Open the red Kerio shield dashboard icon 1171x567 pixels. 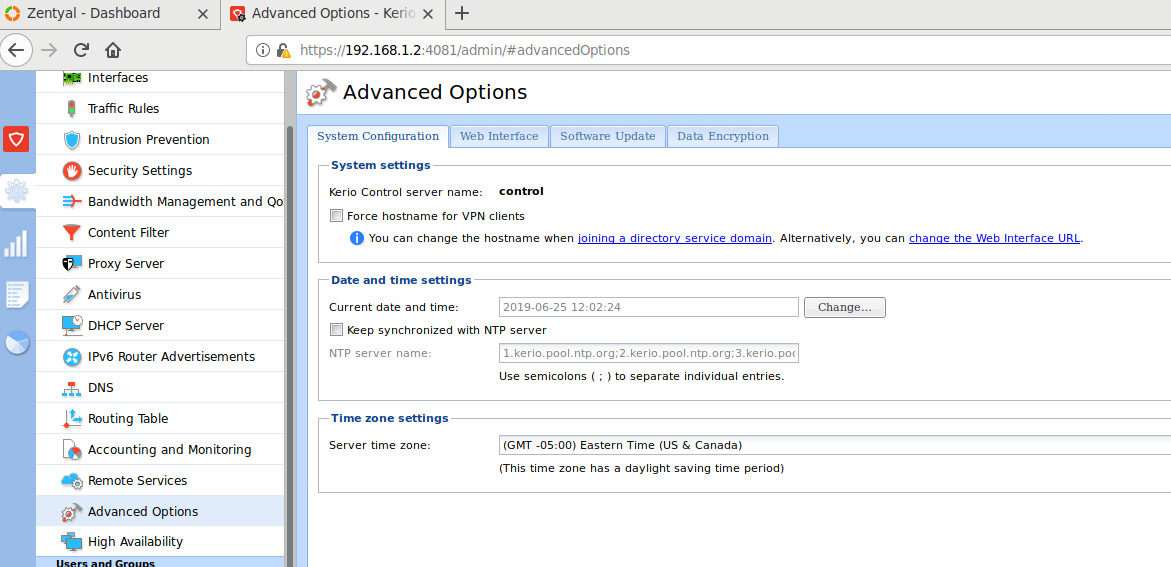[x=16, y=139]
